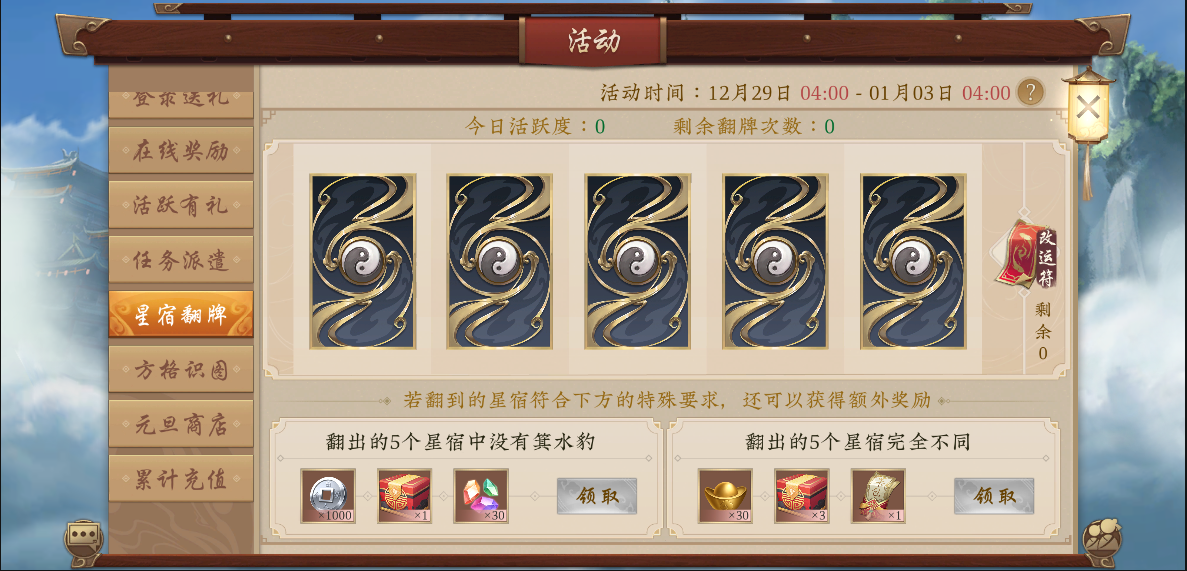Viewport: 1187px width, 571px height.
Task: Go to the 累计充值 tab
Action: [181, 478]
